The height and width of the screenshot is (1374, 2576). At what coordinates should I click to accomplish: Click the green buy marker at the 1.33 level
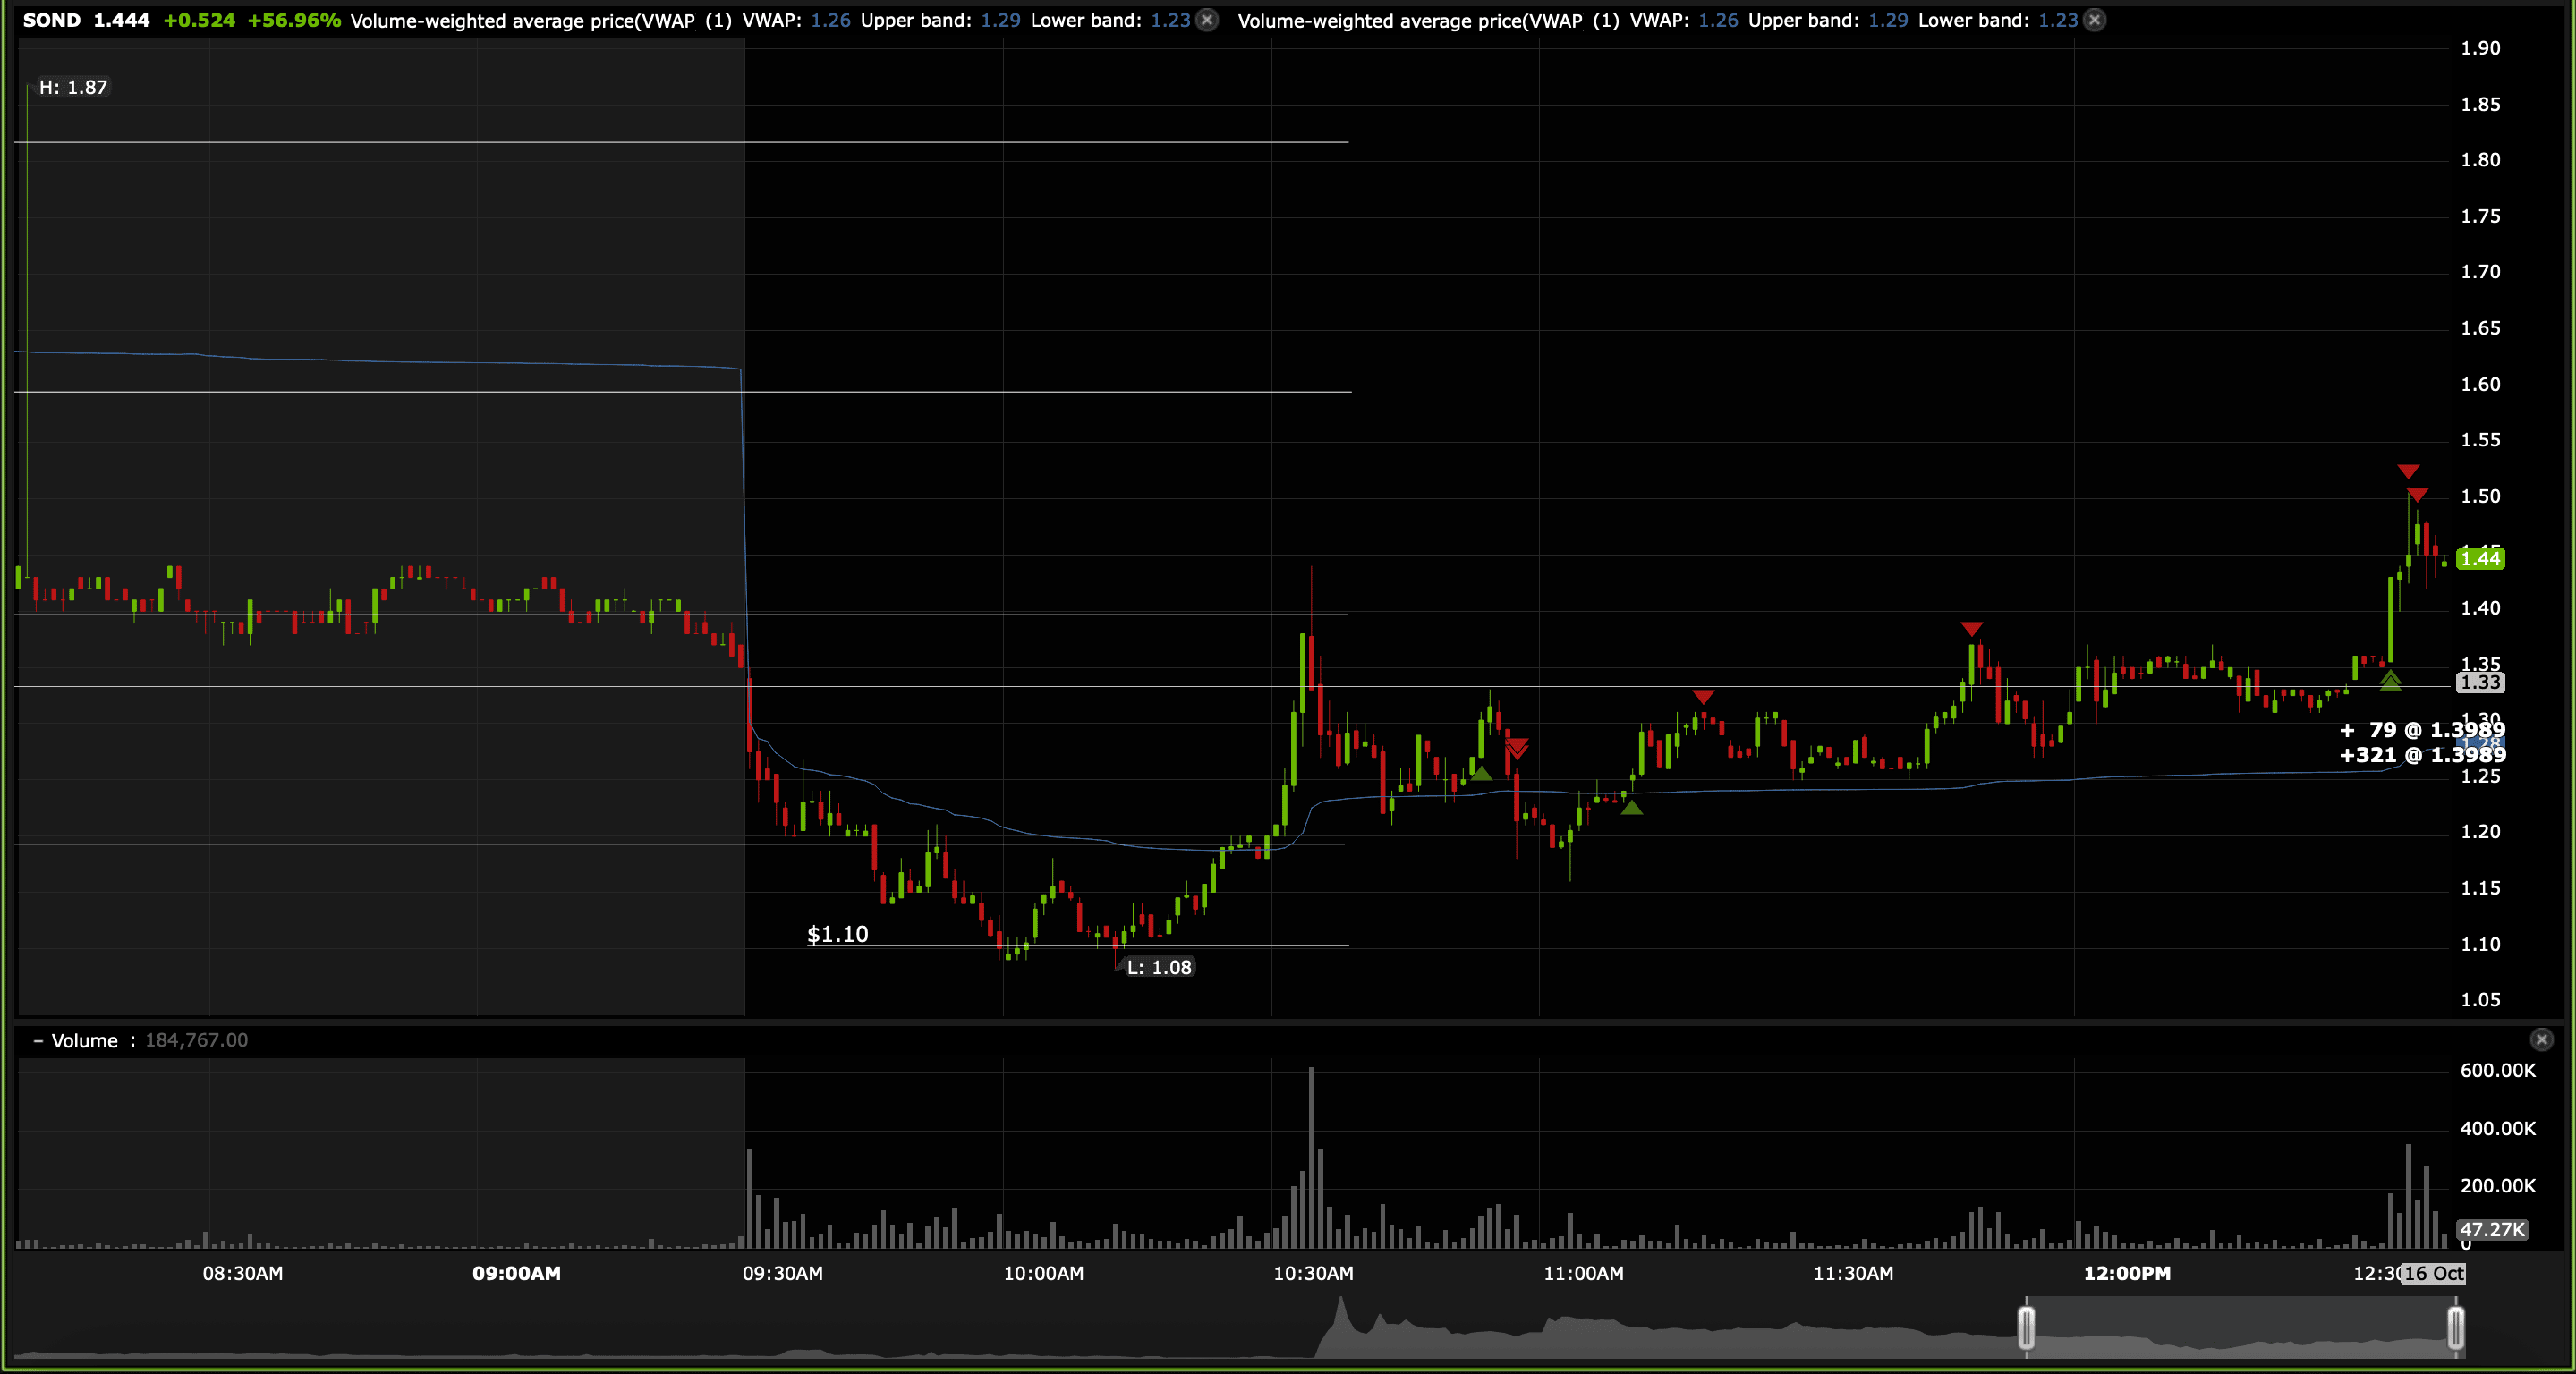(2390, 681)
